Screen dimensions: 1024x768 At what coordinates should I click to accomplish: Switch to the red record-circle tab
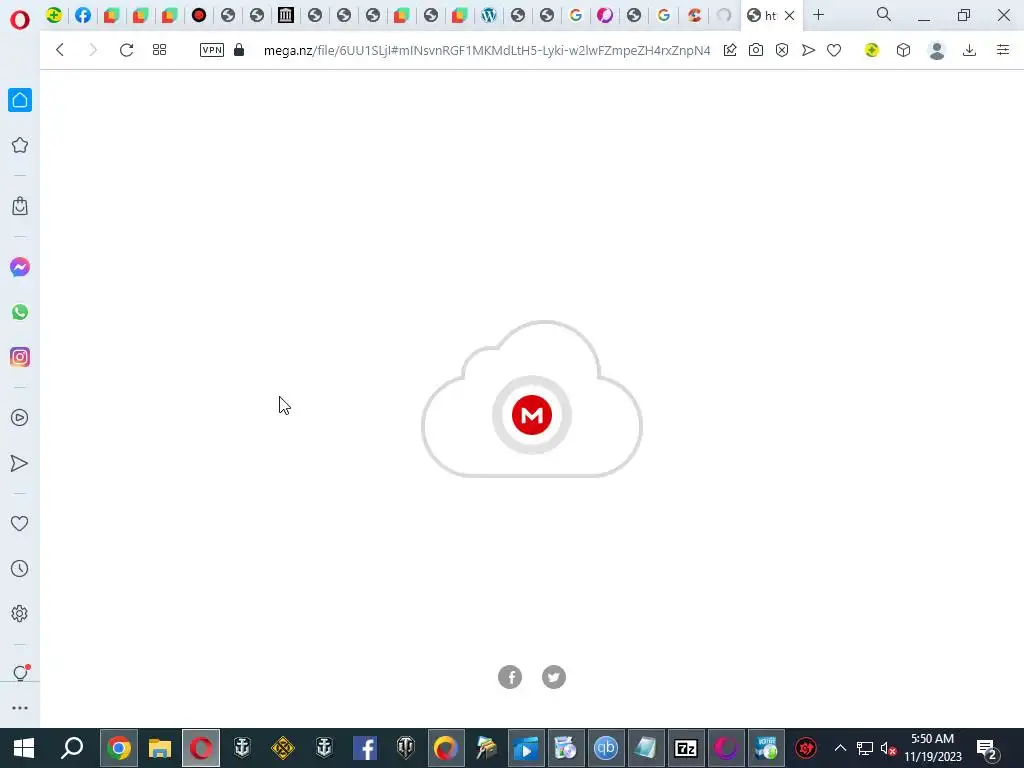click(x=199, y=15)
